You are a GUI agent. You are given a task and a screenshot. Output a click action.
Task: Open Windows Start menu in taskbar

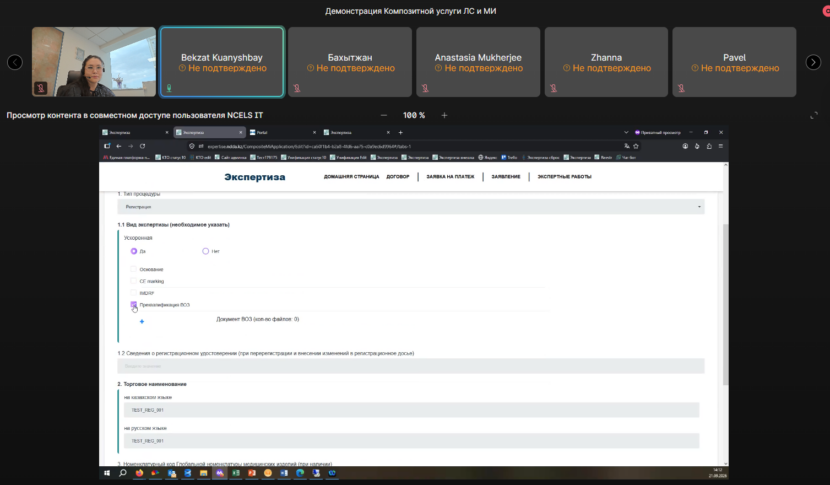pyautogui.click(x=107, y=473)
